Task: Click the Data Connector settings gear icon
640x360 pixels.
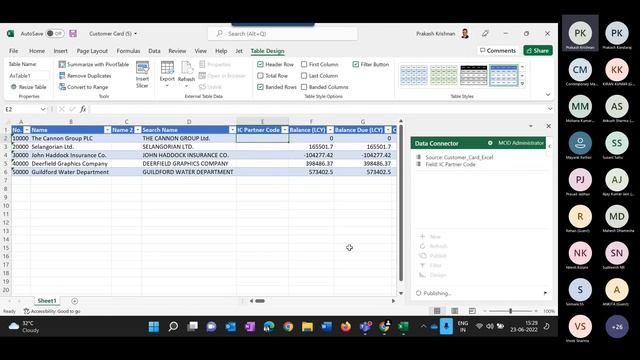Action: (490, 143)
